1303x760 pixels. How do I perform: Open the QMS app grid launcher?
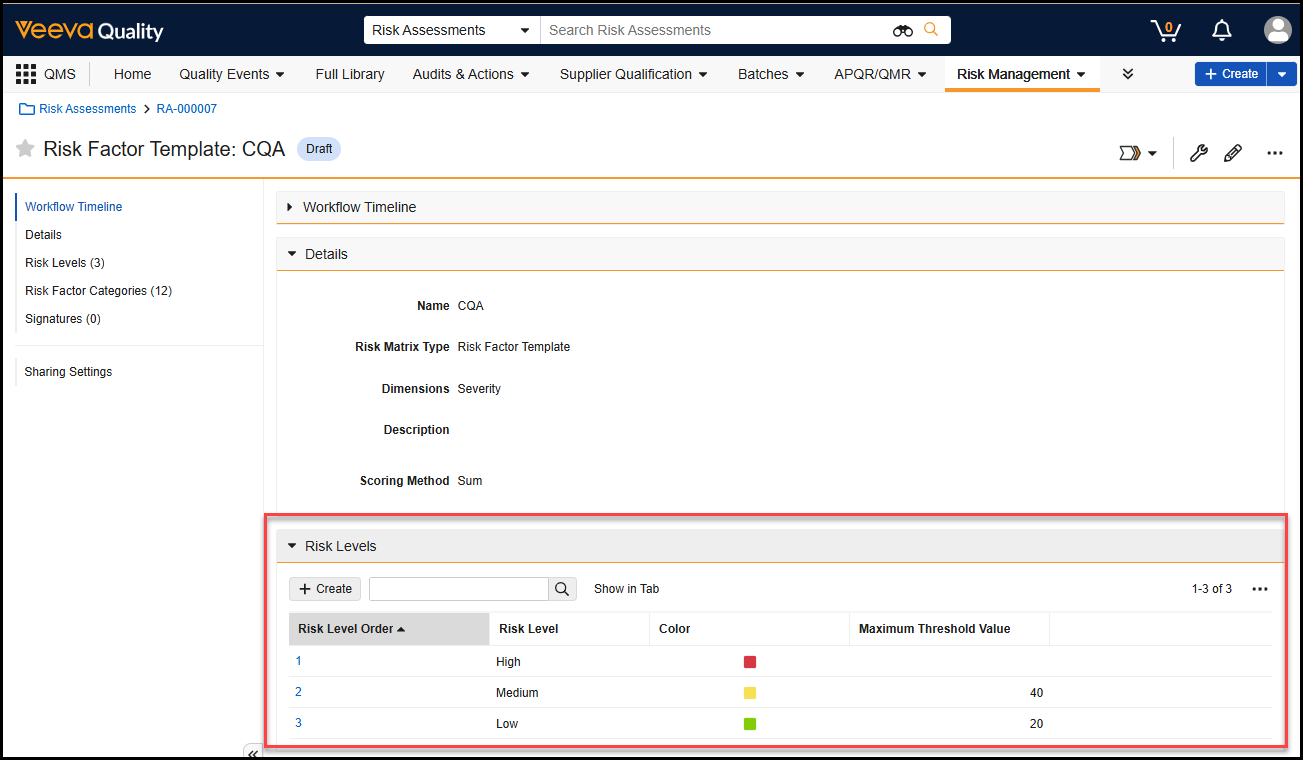coord(26,74)
